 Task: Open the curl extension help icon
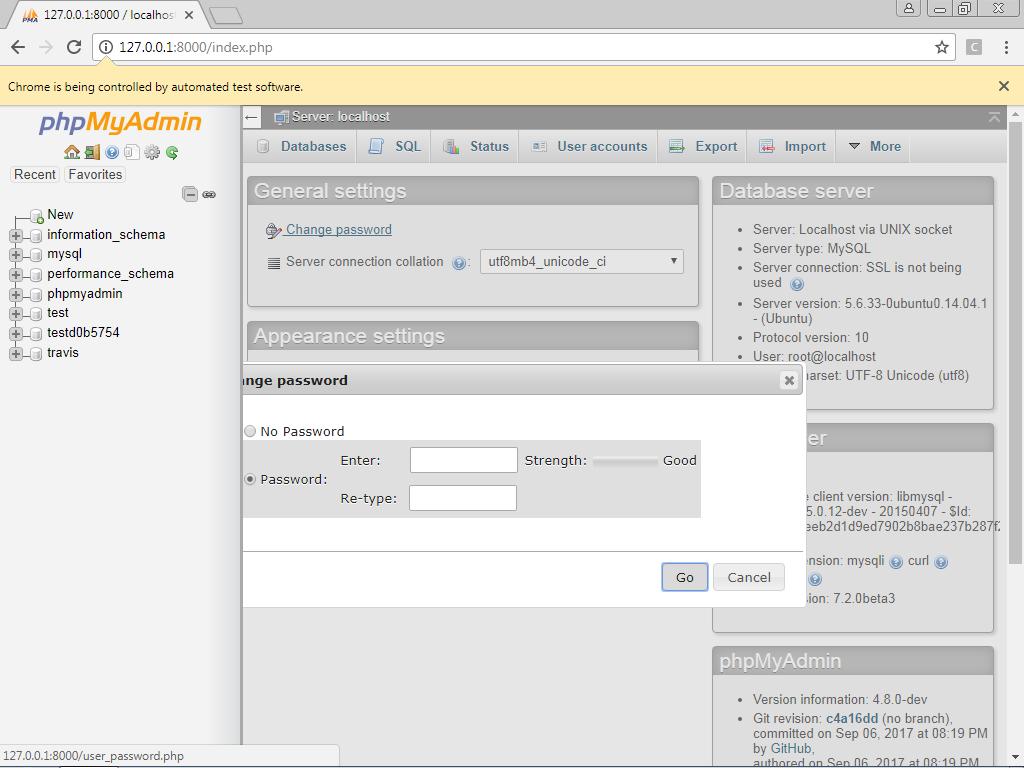[x=940, y=562]
